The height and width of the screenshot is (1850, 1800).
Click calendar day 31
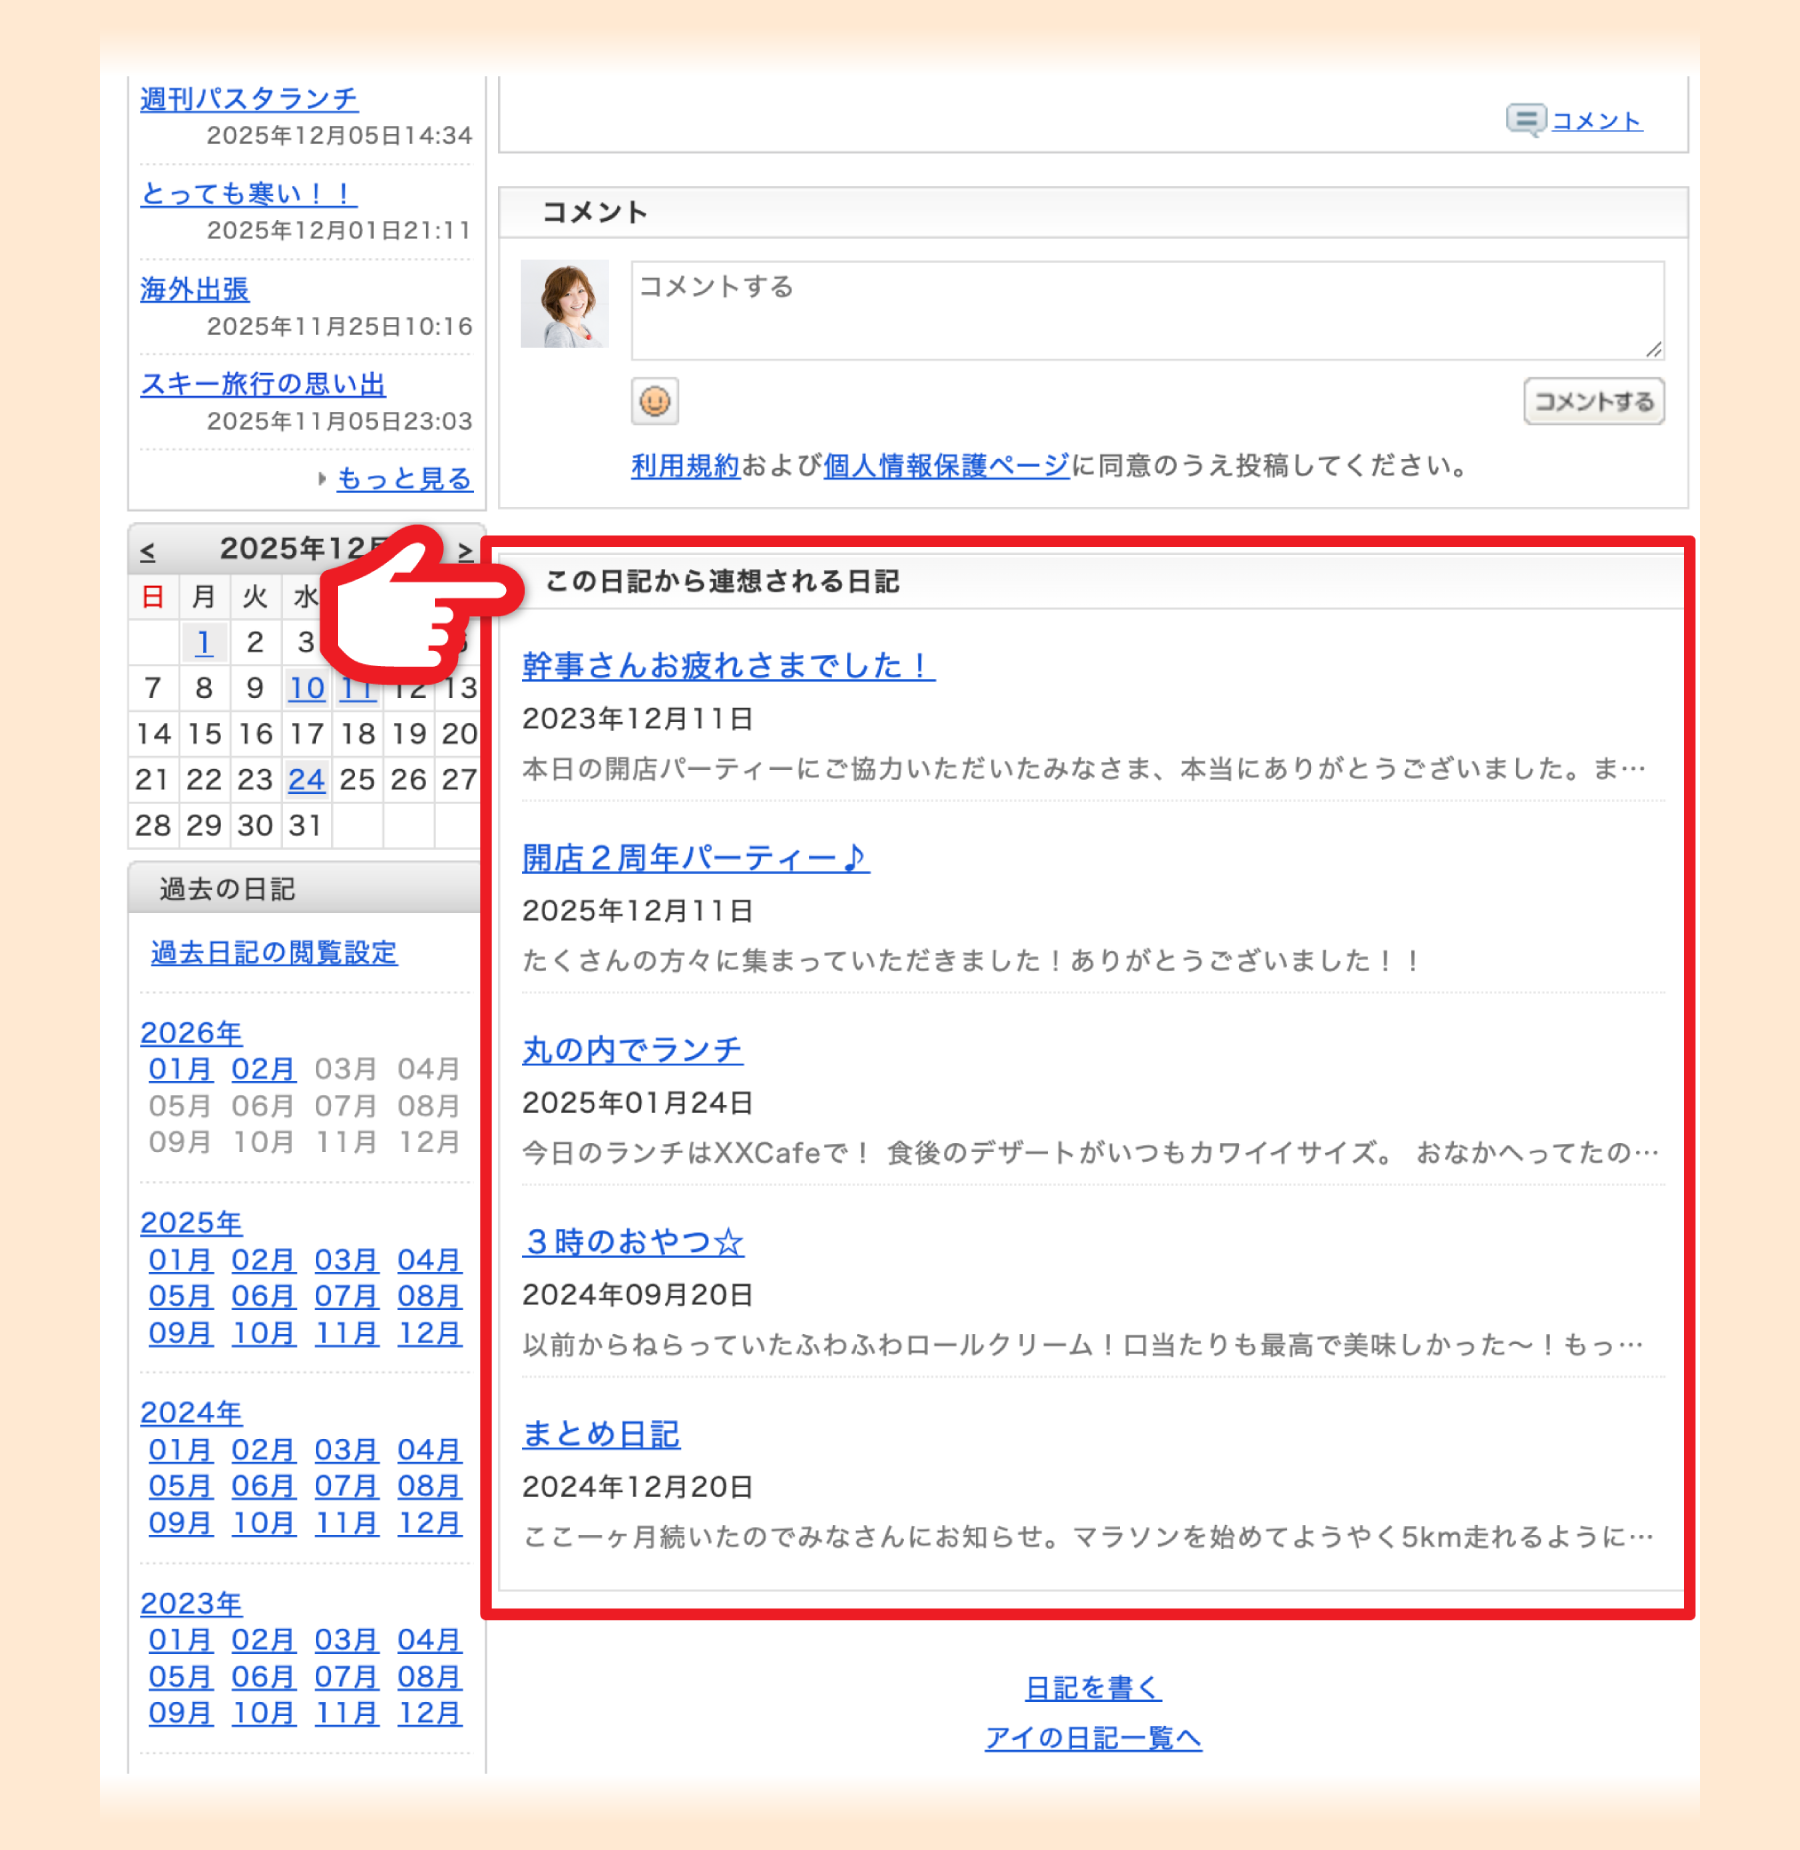[306, 825]
